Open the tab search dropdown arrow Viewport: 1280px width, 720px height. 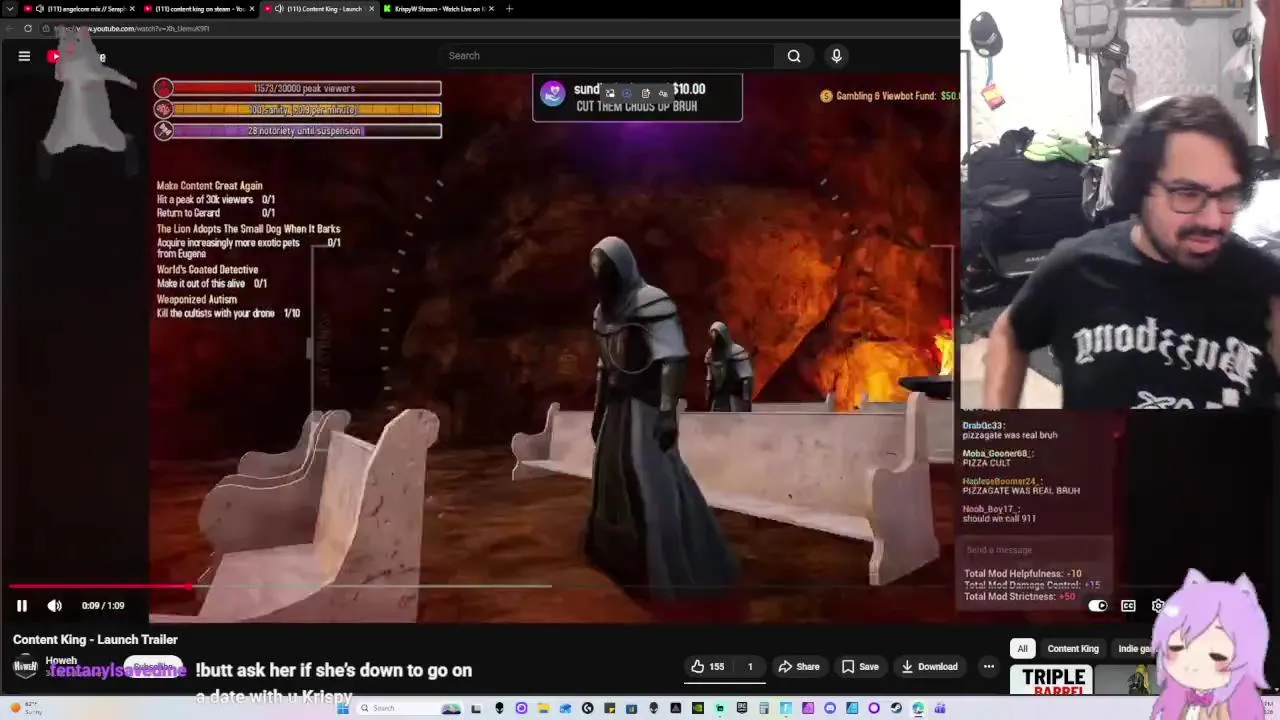(x=10, y=9)
